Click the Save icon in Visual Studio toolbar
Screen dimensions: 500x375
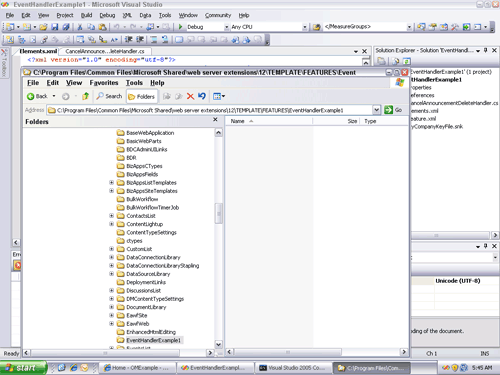pos(55,27)
